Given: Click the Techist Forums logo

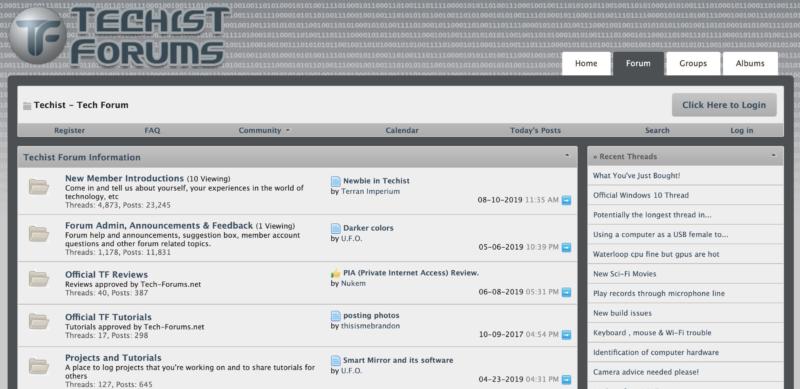Looking at the screenshot, I should [120, 37].
